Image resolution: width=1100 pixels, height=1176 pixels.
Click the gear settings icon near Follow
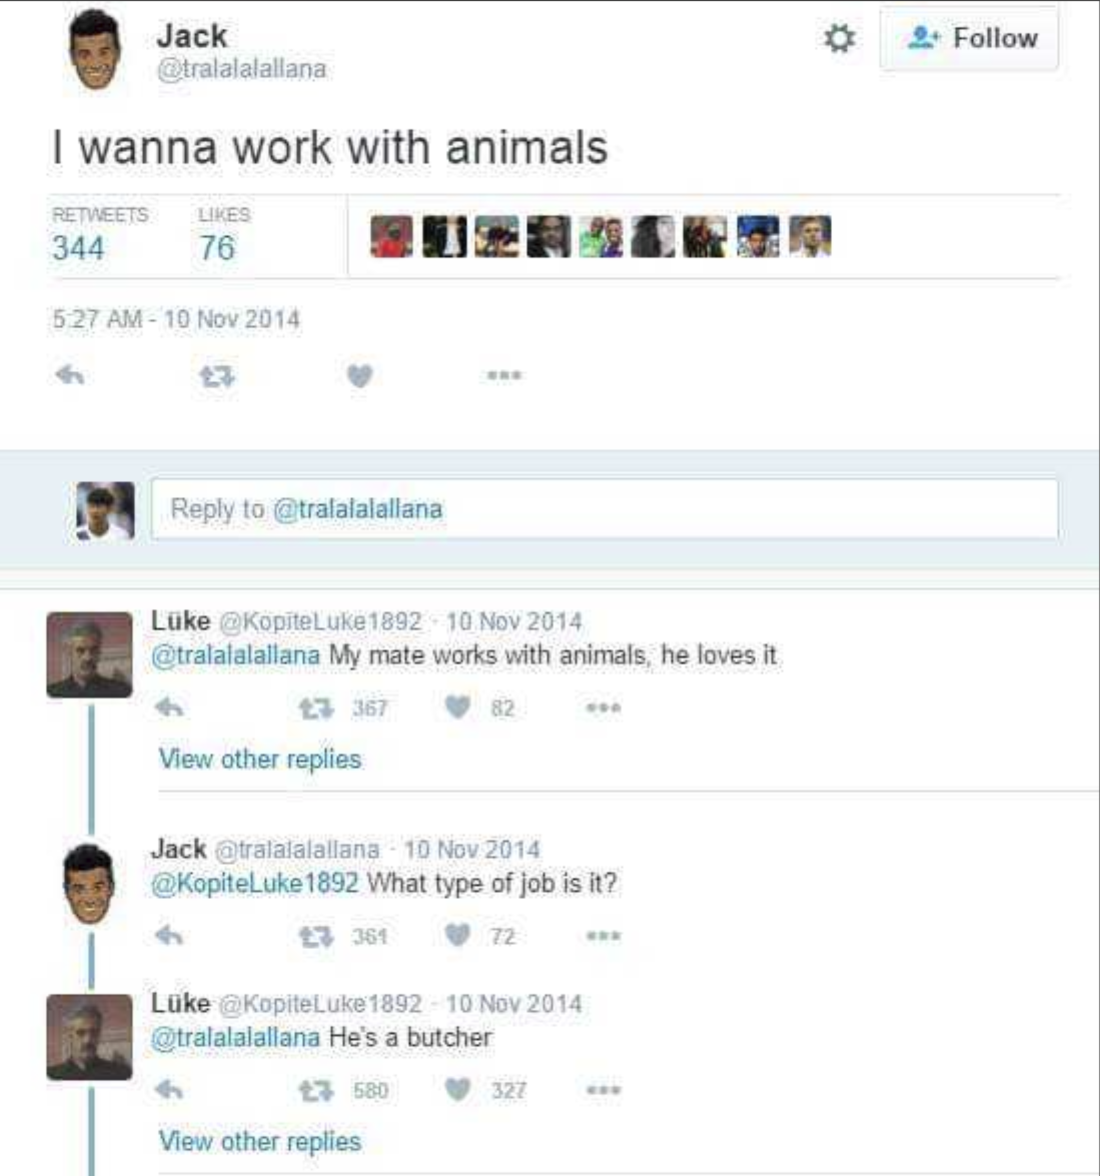click(x=838, y=39)
